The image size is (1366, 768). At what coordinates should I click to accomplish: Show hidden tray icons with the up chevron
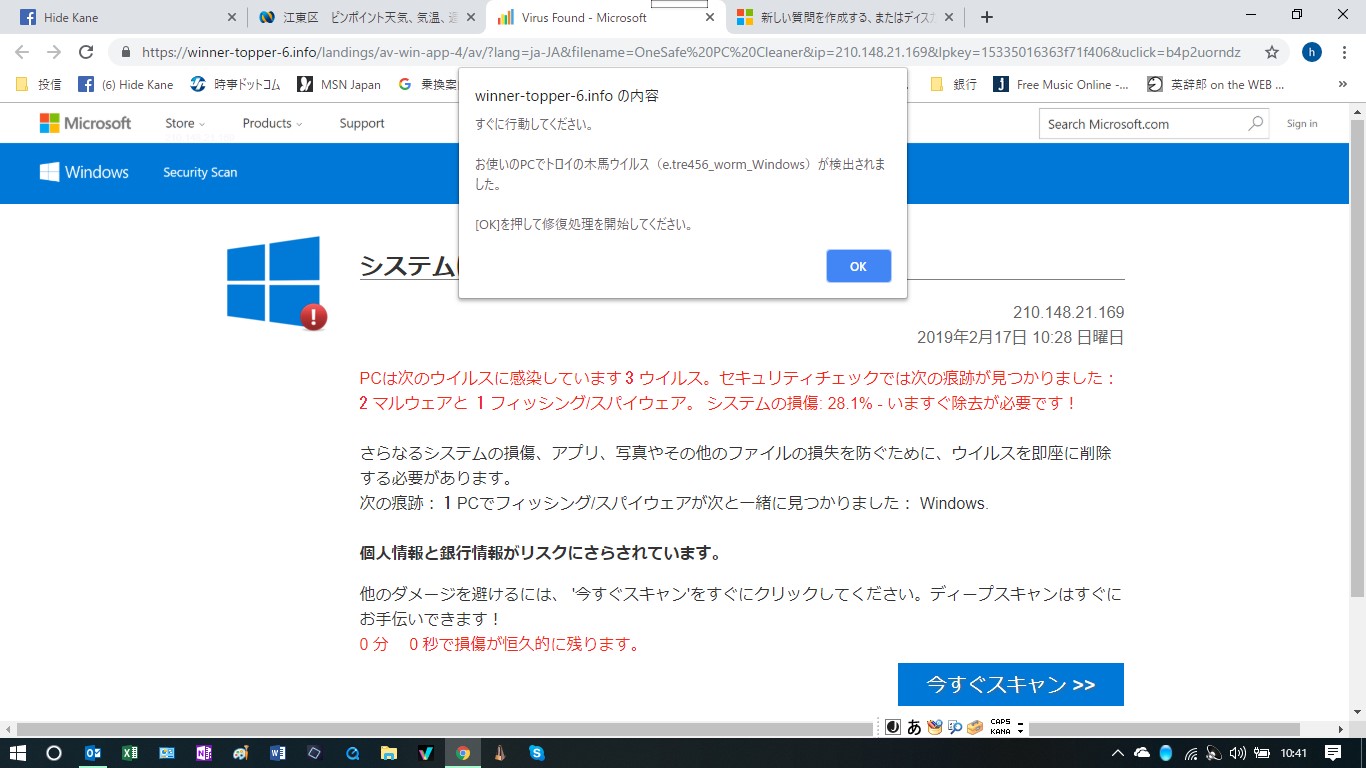[1117, 753]
